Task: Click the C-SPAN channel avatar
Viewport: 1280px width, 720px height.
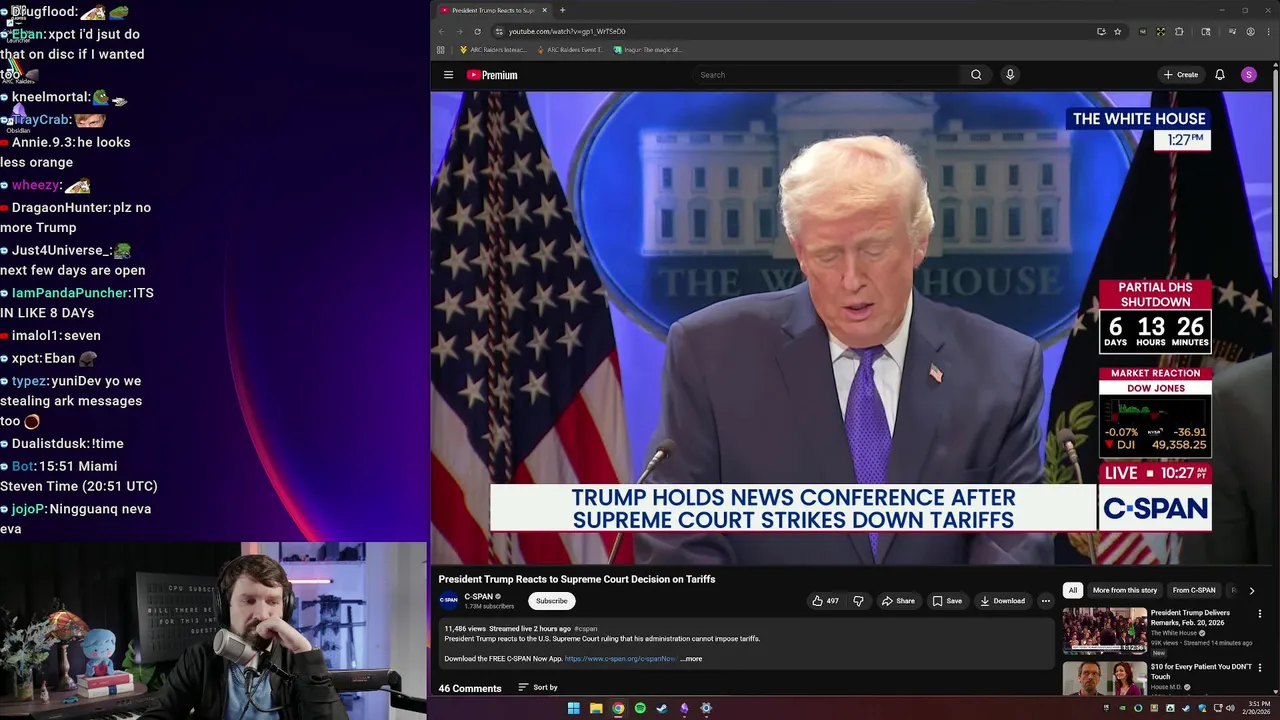Action: click(449, 600)
